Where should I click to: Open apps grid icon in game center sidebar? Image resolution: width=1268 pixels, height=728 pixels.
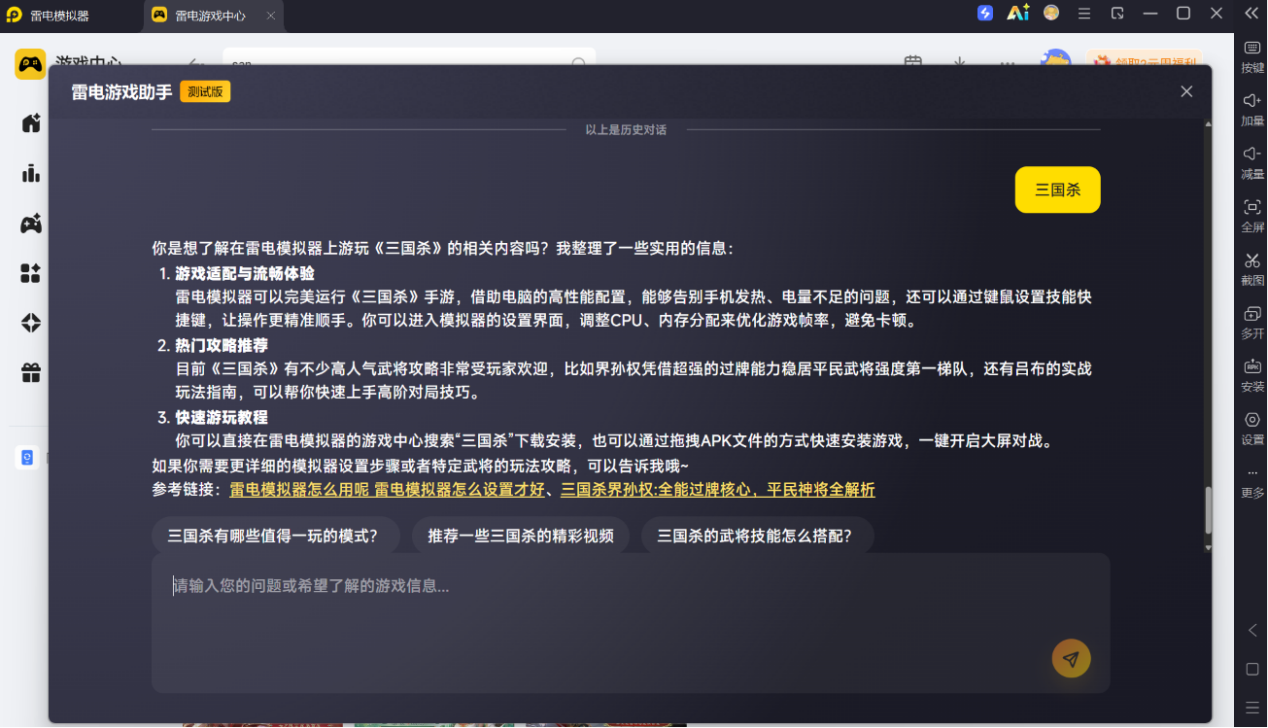point(31,273)
